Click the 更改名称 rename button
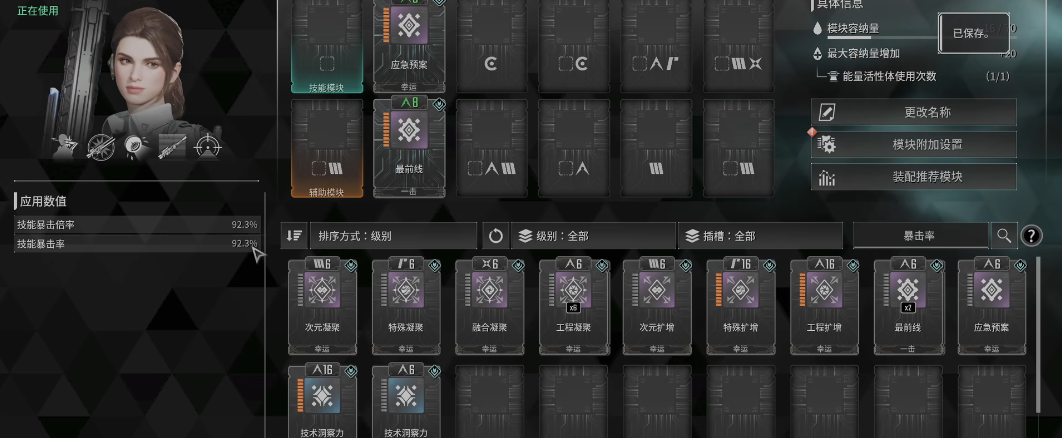This screenshot has width=1062, height=438. click(914, 112)
